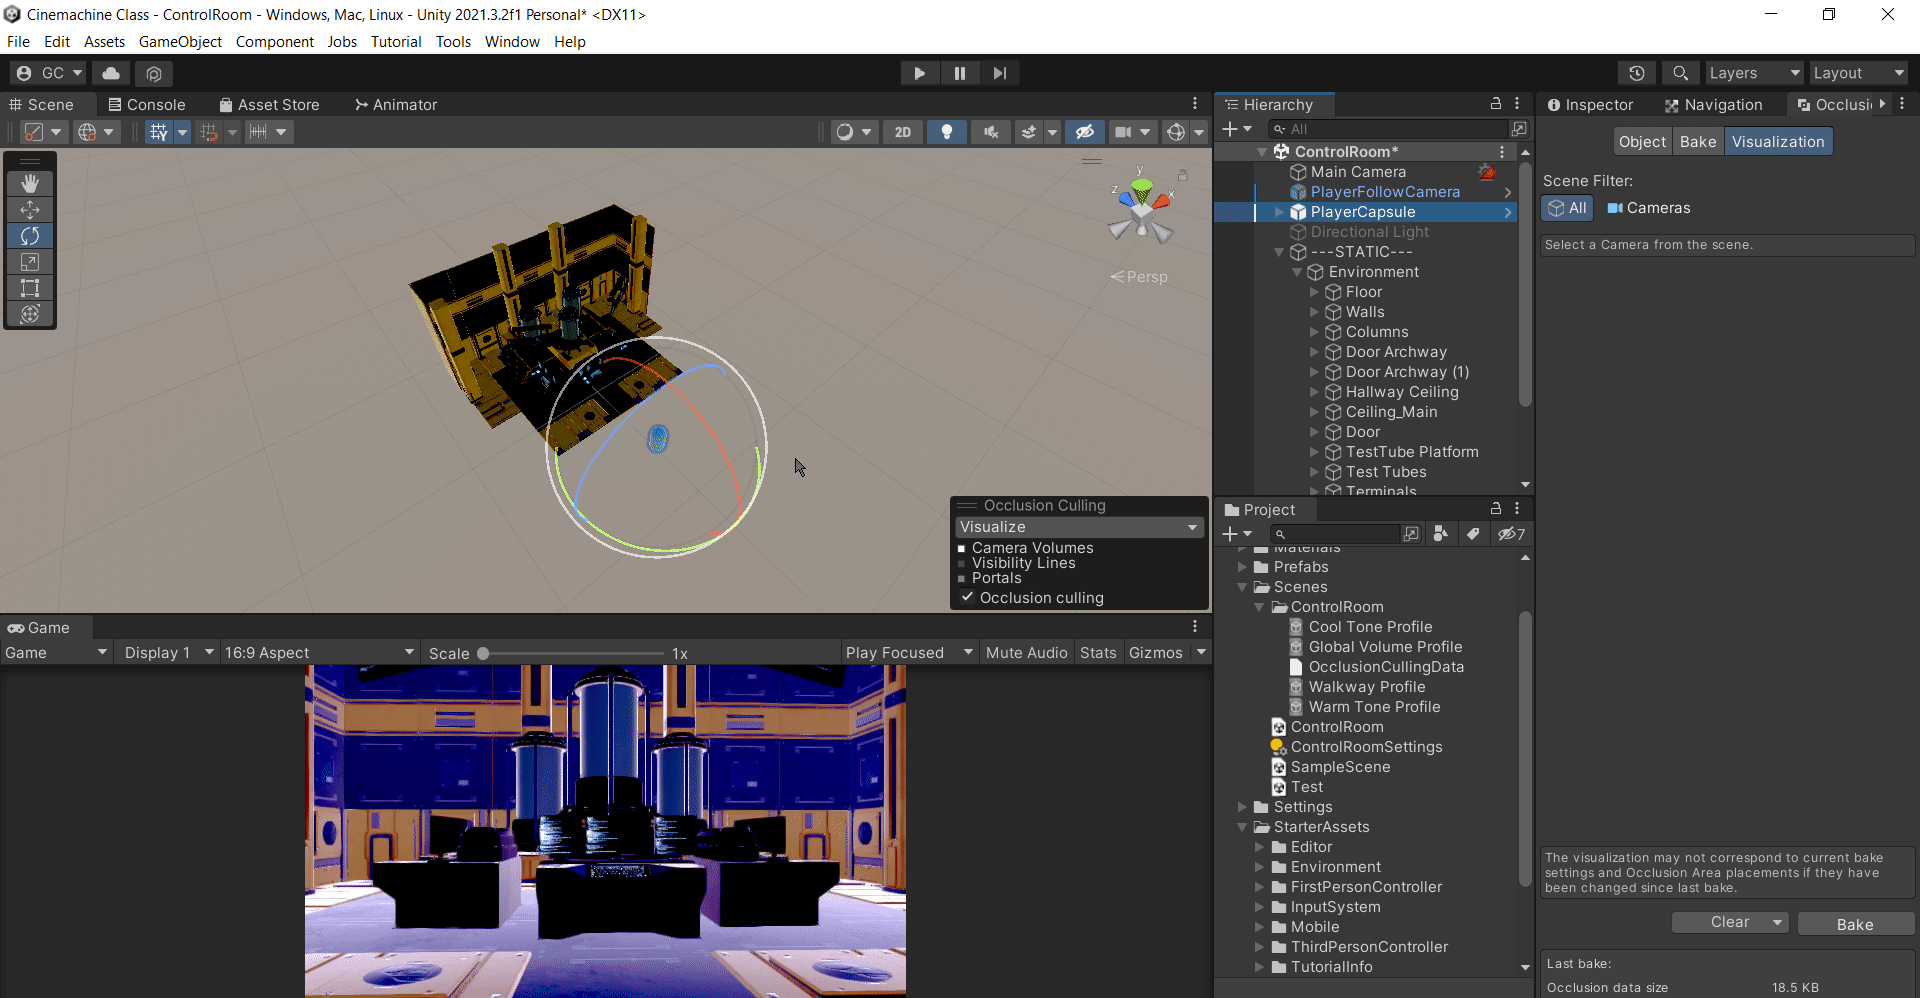Open the Window menu
The image size is (1920, 998).
pos(512,42)
